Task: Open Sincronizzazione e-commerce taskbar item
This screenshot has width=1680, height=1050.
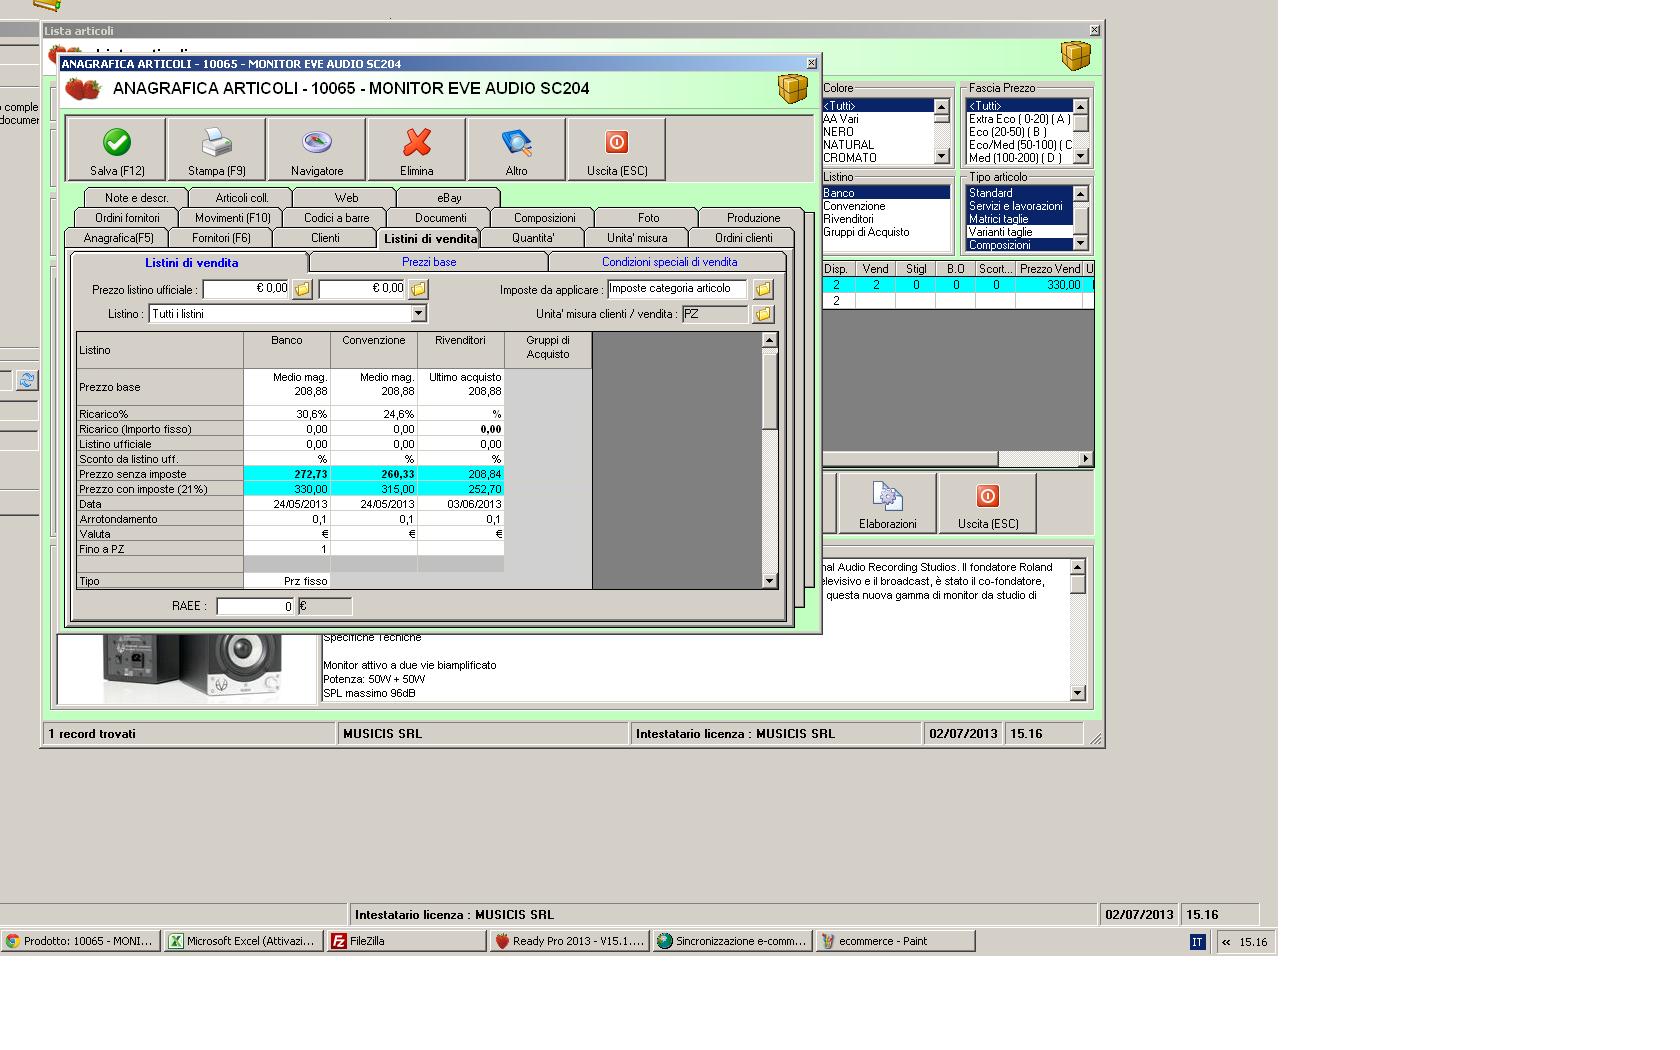Action: 733,941
